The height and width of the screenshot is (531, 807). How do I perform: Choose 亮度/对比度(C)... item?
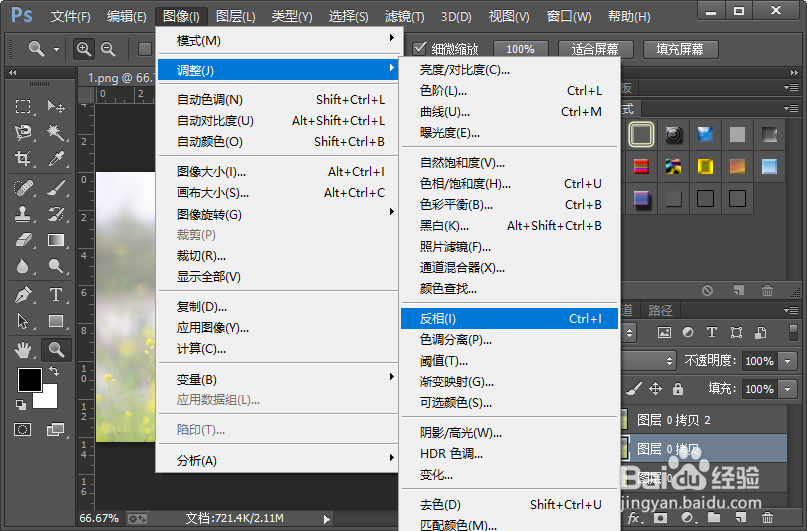pyautogui.click(x=509, y=69)
